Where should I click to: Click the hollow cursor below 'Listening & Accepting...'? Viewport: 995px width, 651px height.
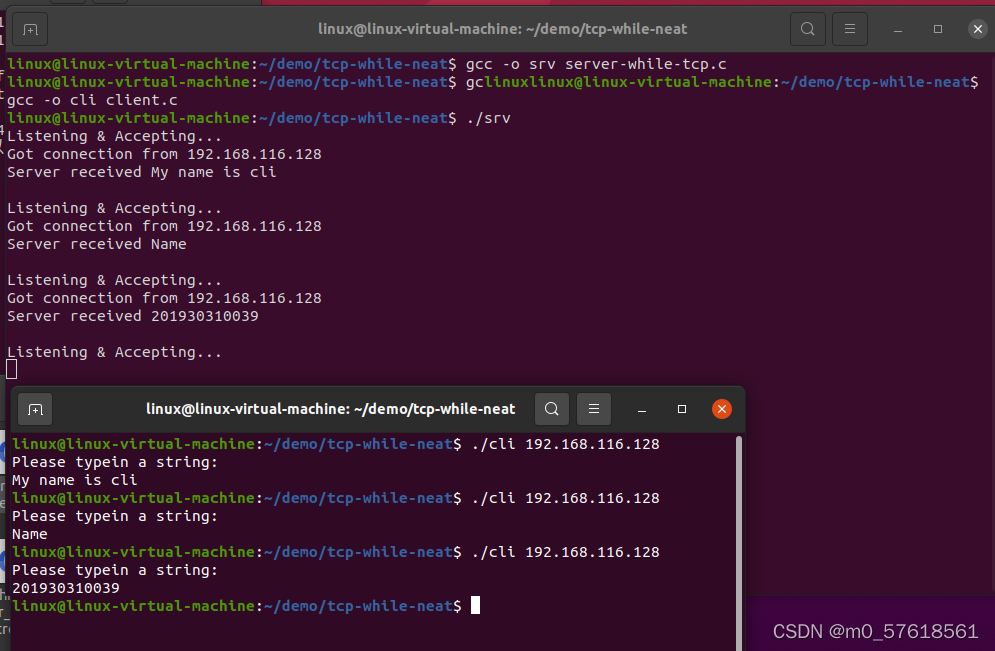tap(12, 370)
